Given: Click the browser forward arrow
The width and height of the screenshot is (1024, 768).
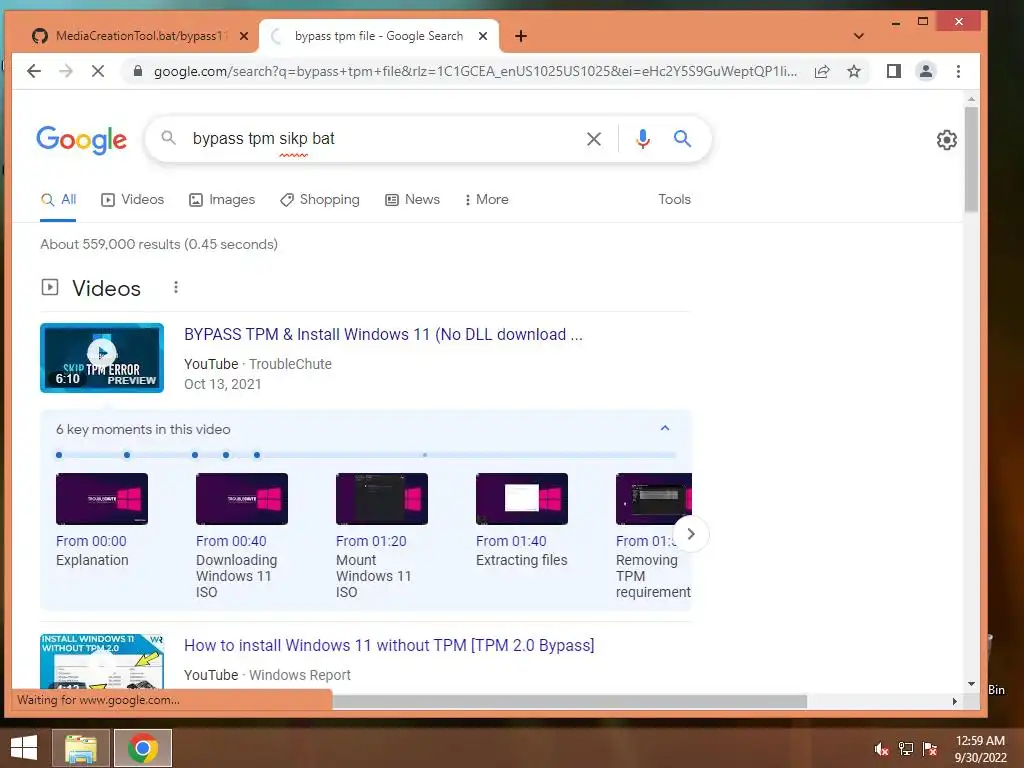Looking at the screenshot, I should coord(66,71).
